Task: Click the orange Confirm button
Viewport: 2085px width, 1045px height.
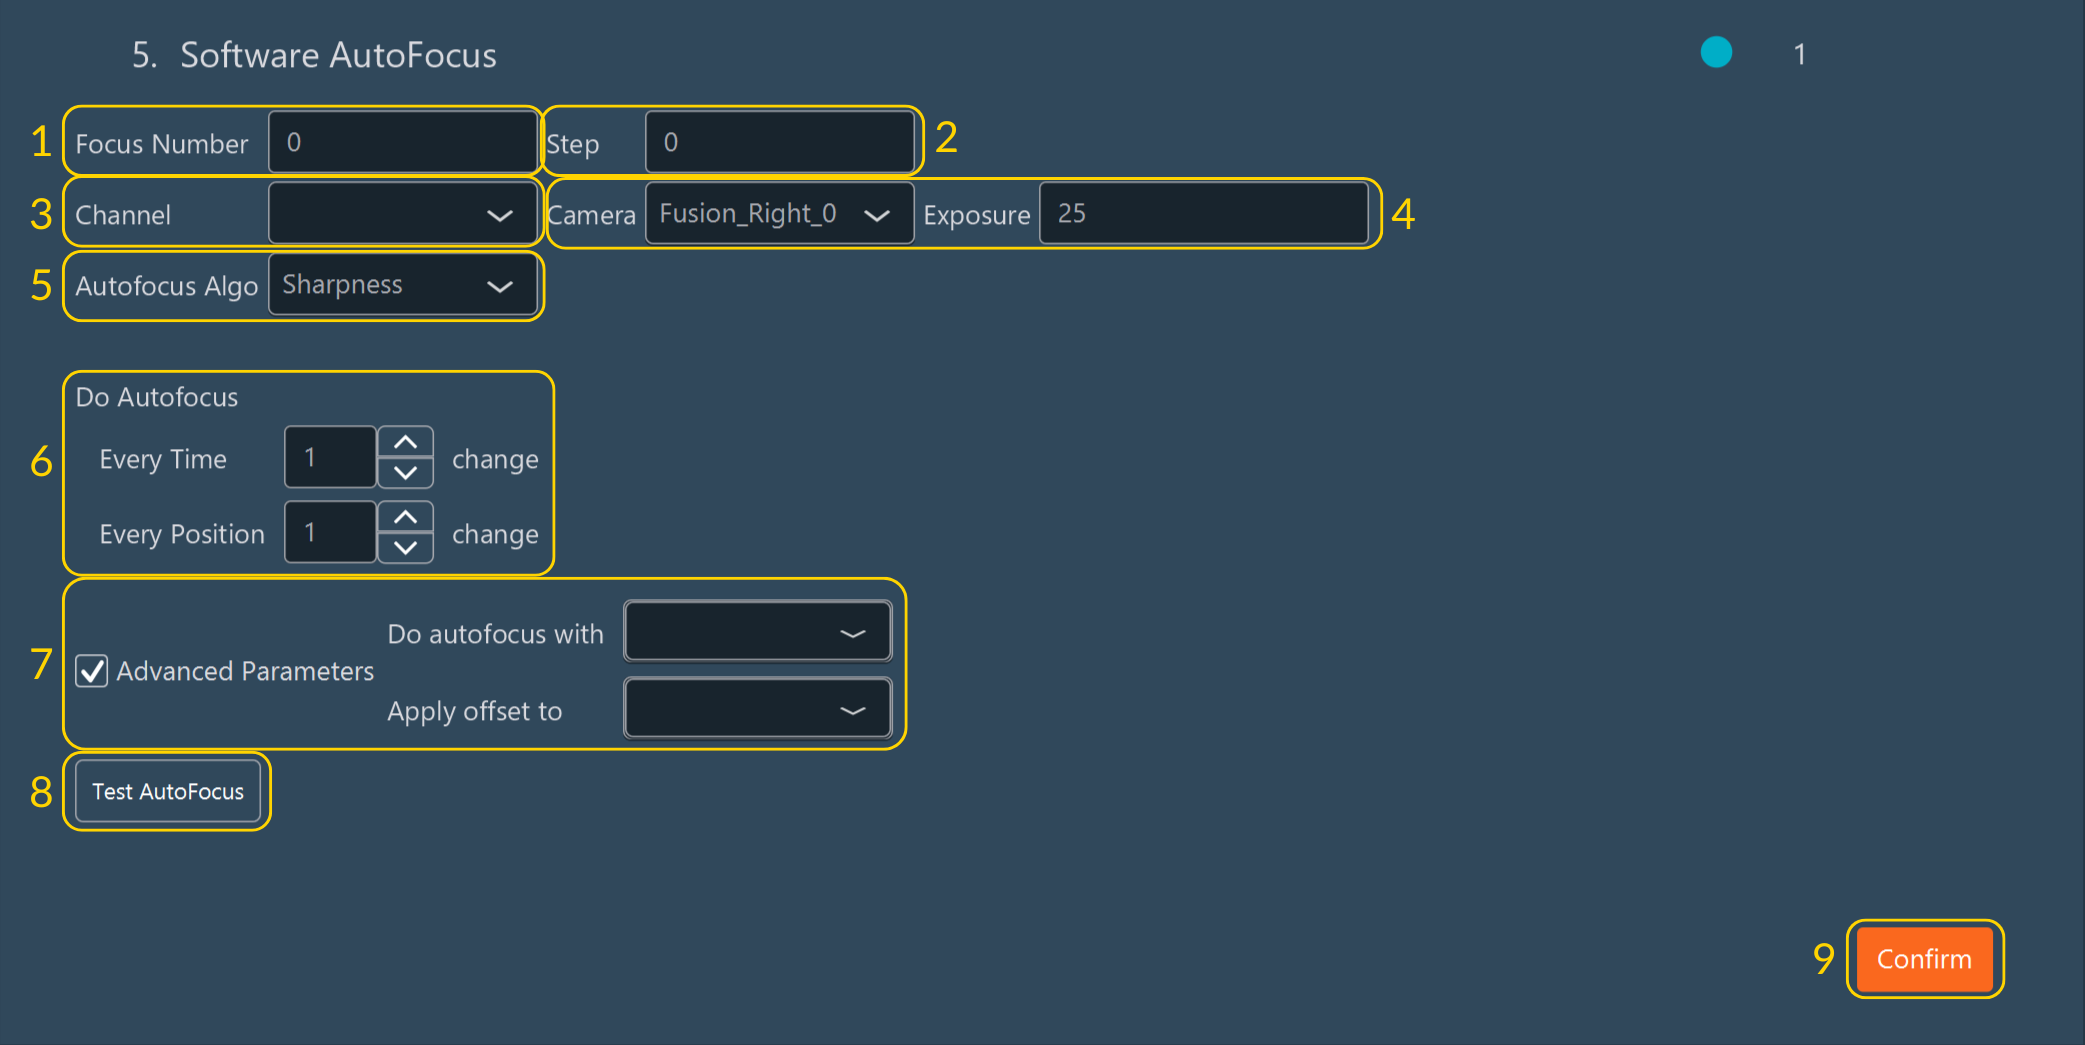Action: [x=1924, y=959]
